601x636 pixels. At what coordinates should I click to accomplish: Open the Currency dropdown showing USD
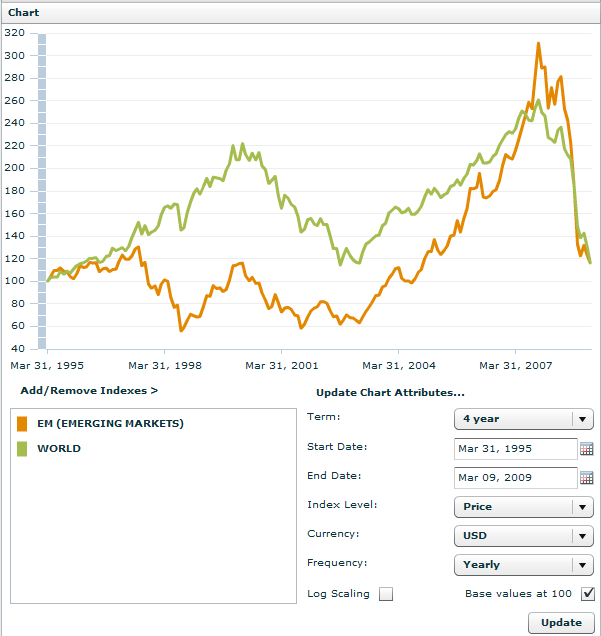click(523, 536)
